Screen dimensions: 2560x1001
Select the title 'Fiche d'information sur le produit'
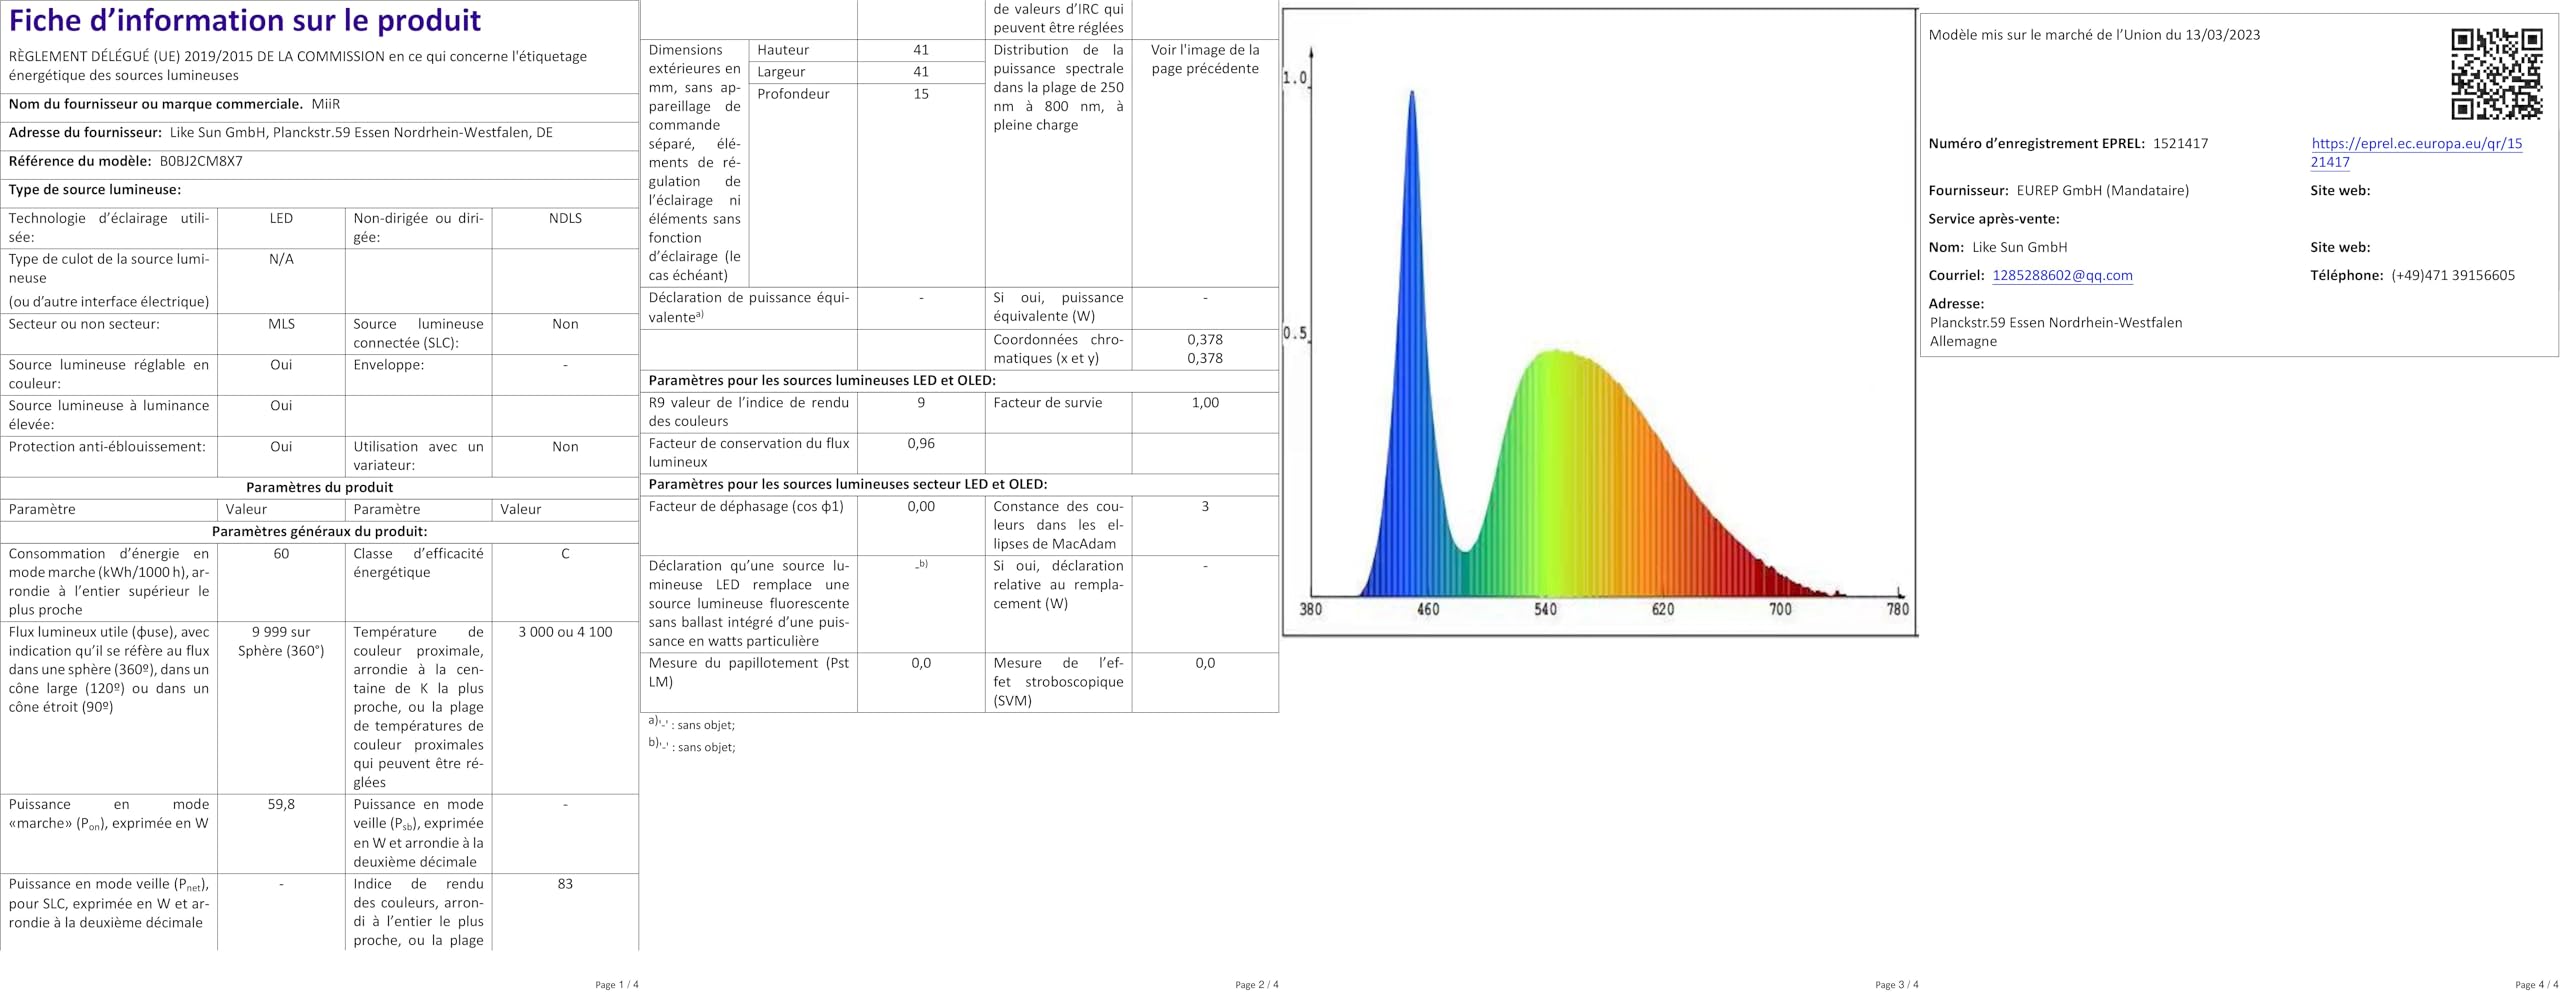pyautogui.click(x=245, y=21)
